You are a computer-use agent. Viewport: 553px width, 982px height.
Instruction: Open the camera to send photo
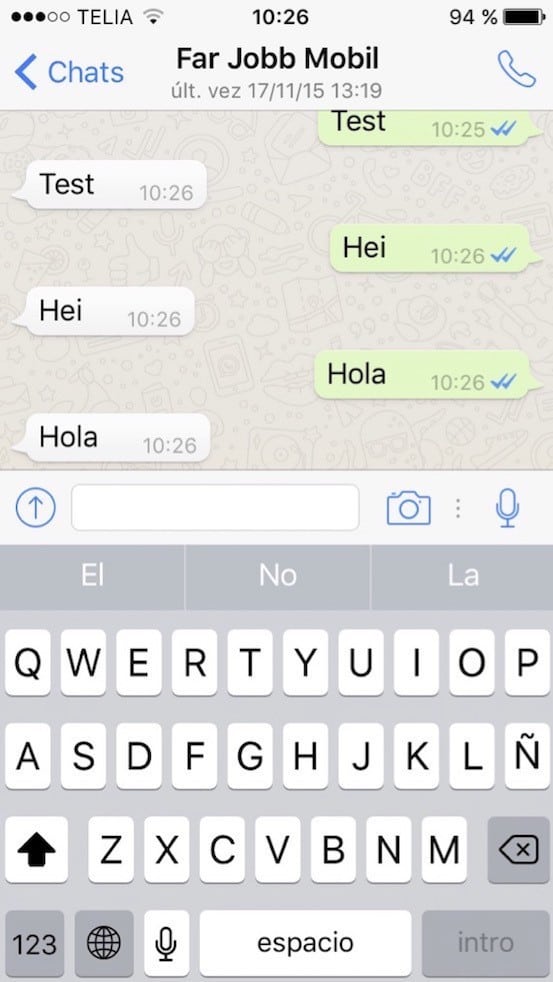pyautogui.click(x=408, y=507)
